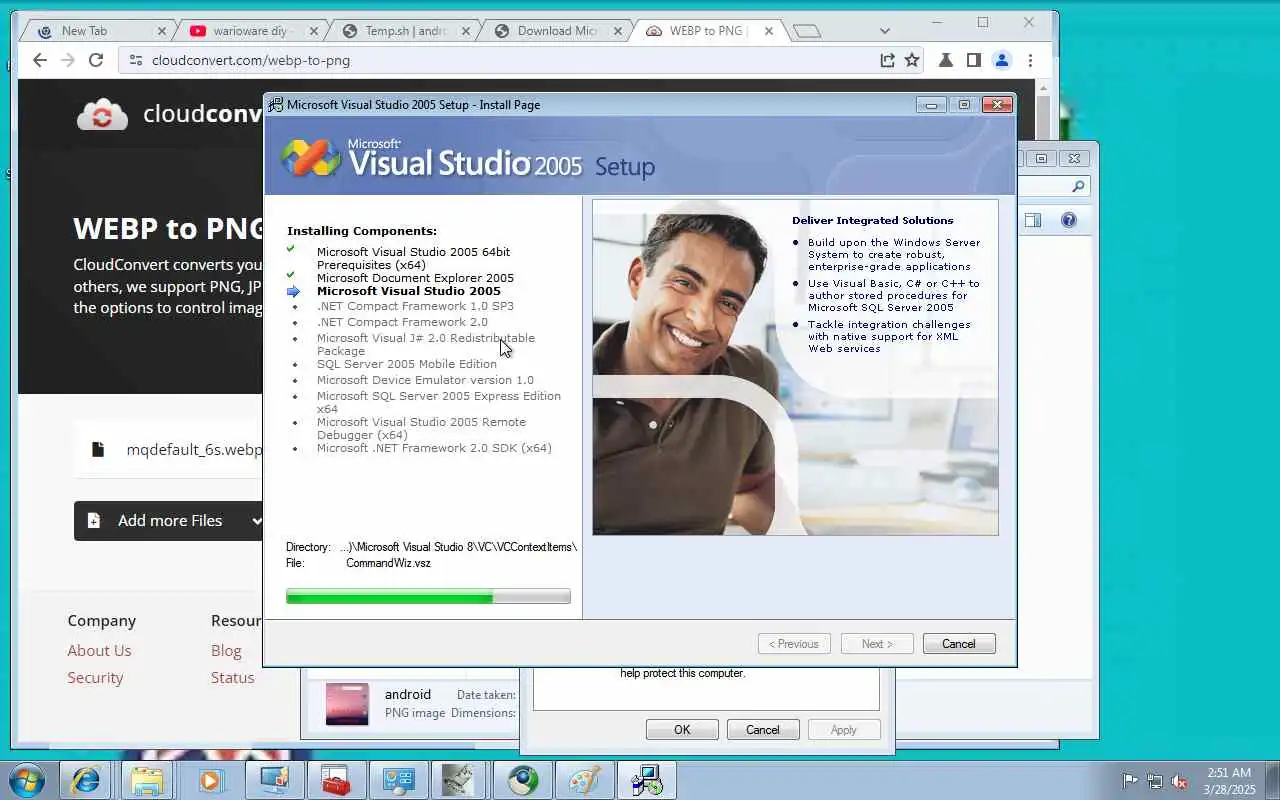
Task: Reload the cloudconvert page
Action: pyautogui.click(x=96, y=60)
